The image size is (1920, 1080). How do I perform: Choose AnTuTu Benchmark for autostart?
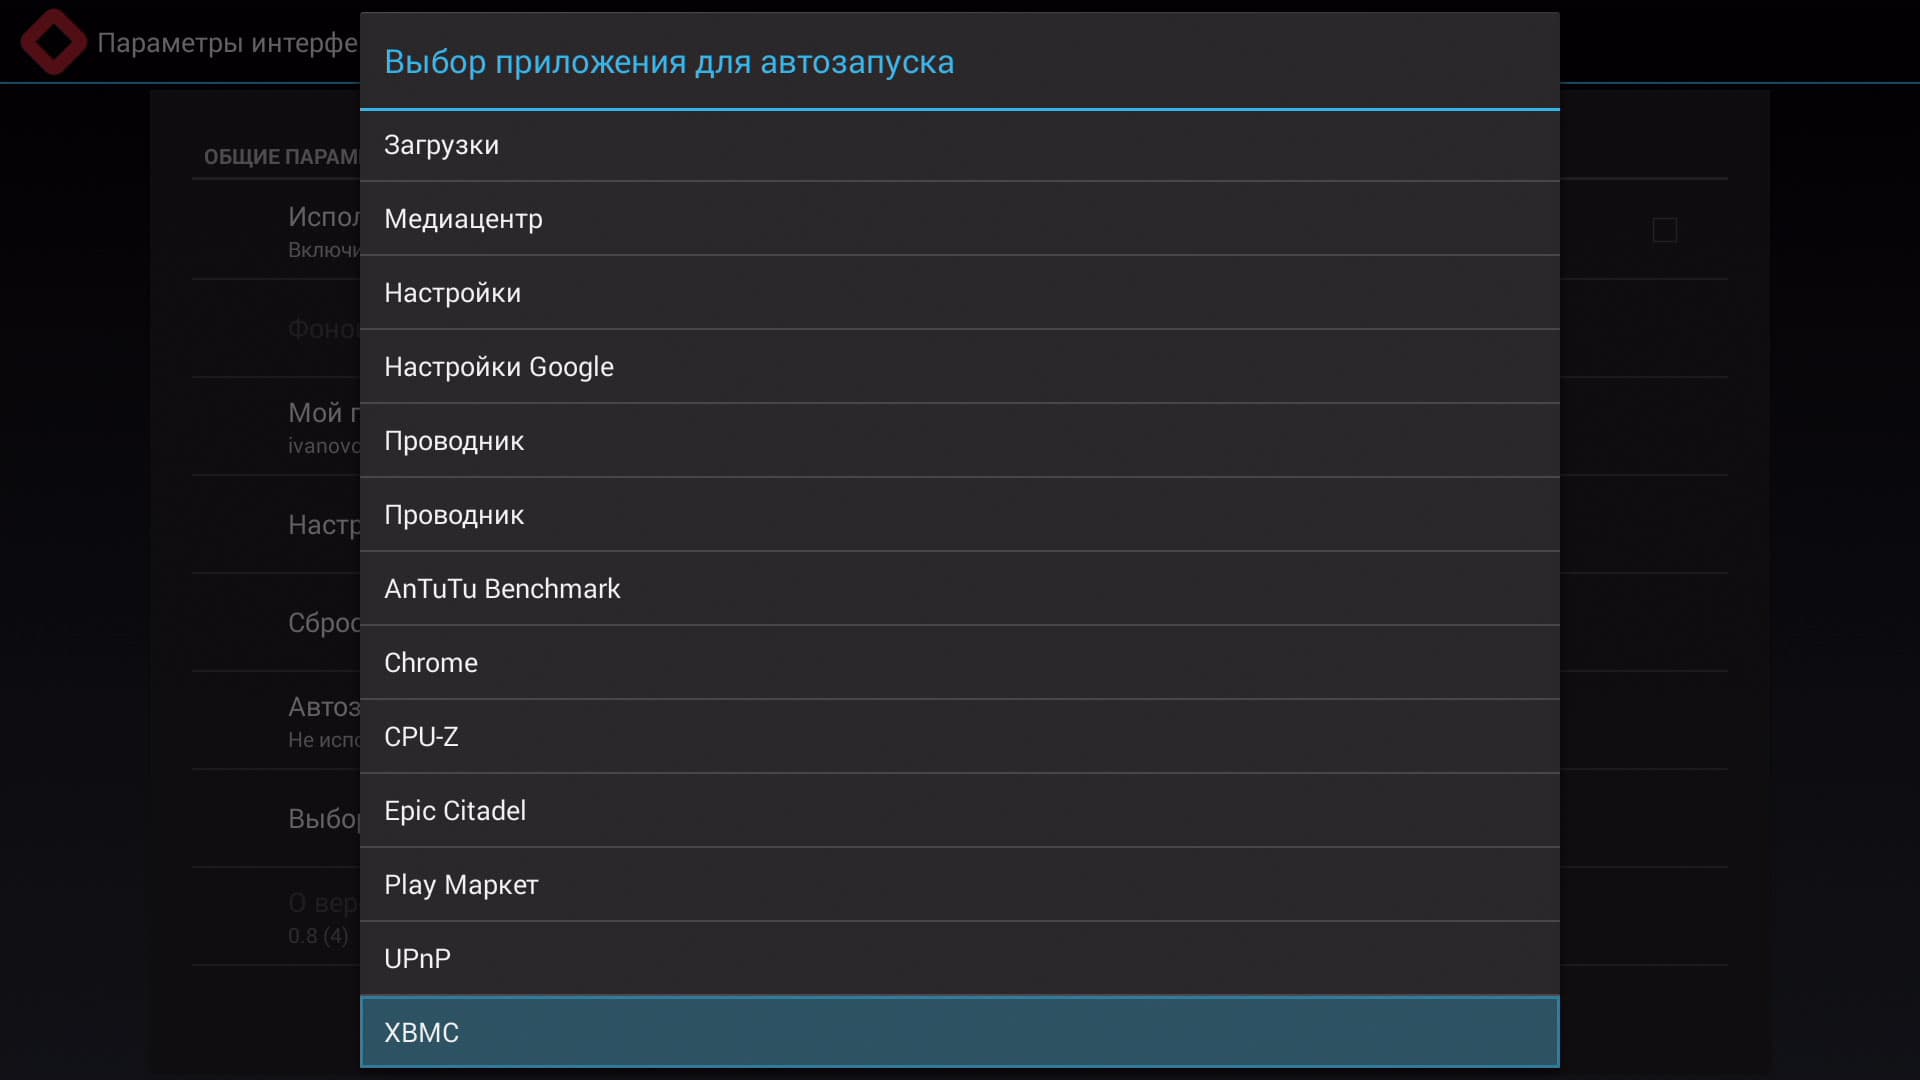click(958, 589)
